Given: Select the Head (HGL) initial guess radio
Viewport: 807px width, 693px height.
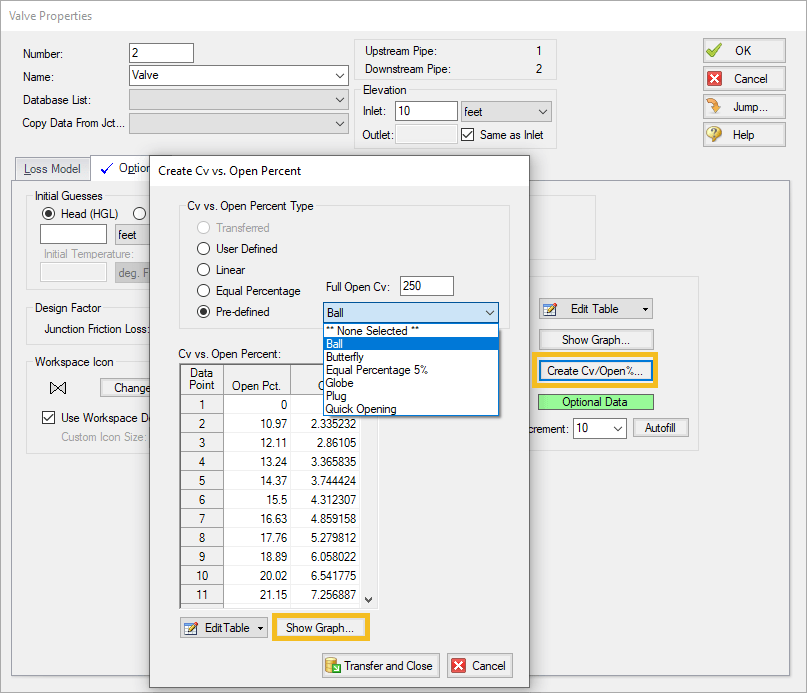Looking at the screenshot, I should pos(48,214).
